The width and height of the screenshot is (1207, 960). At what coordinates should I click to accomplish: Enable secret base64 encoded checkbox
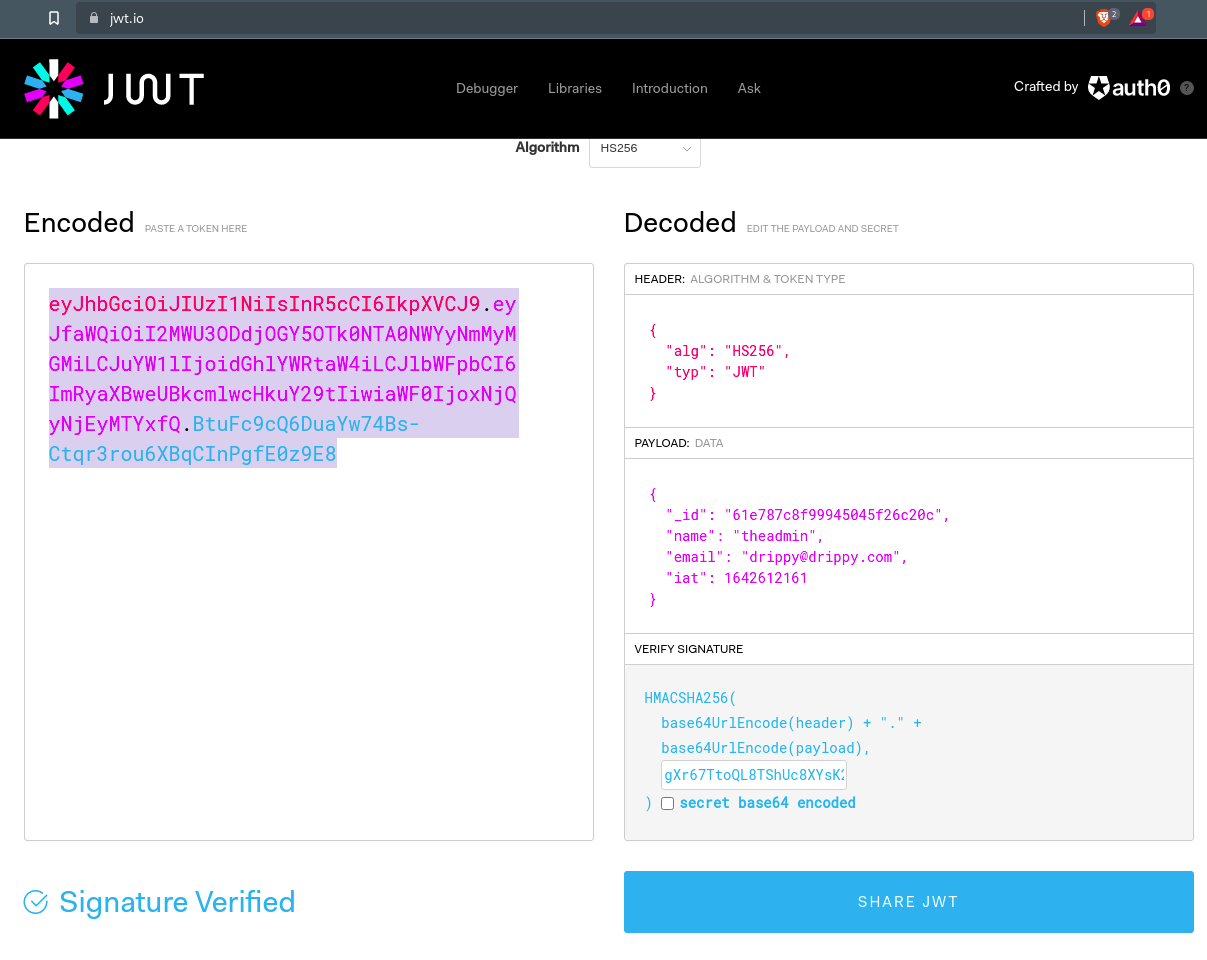click(668, 803)
